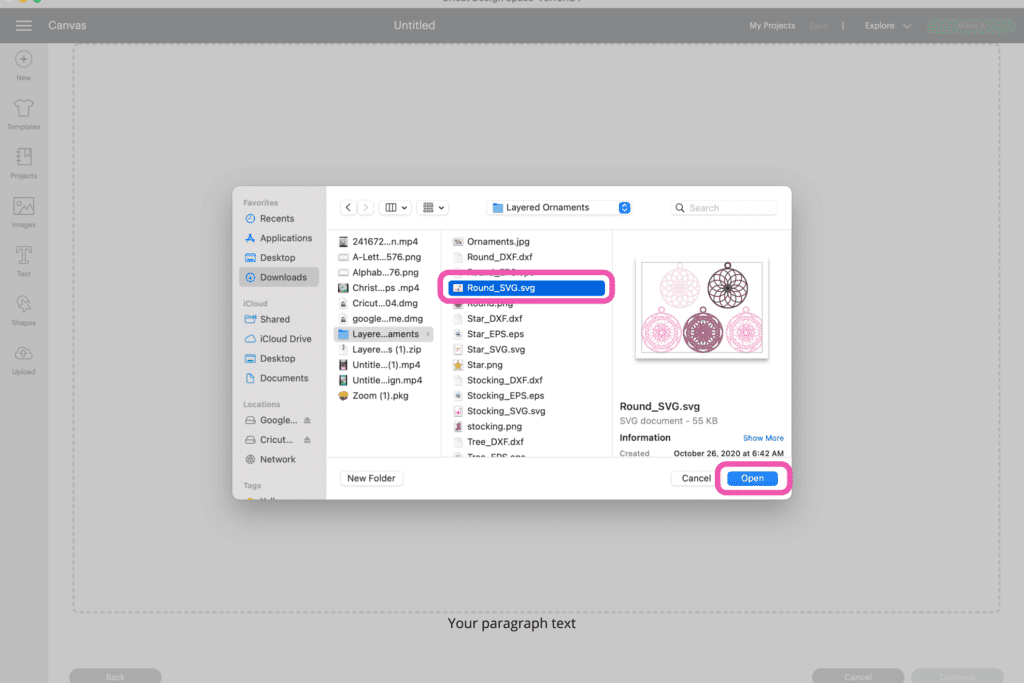Select file Stocking_SVG.svg
Screen dimensions: 1024x683
[527, 411]
